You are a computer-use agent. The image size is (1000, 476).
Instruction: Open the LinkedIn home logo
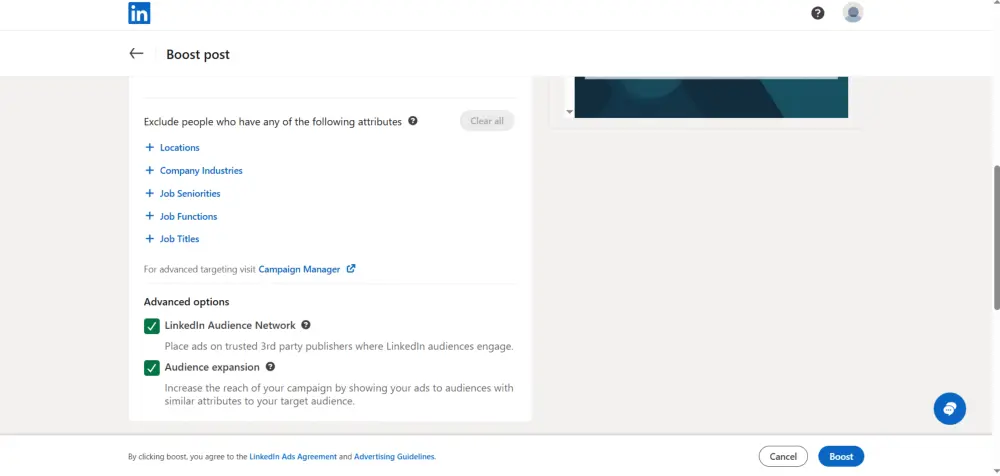139,13
